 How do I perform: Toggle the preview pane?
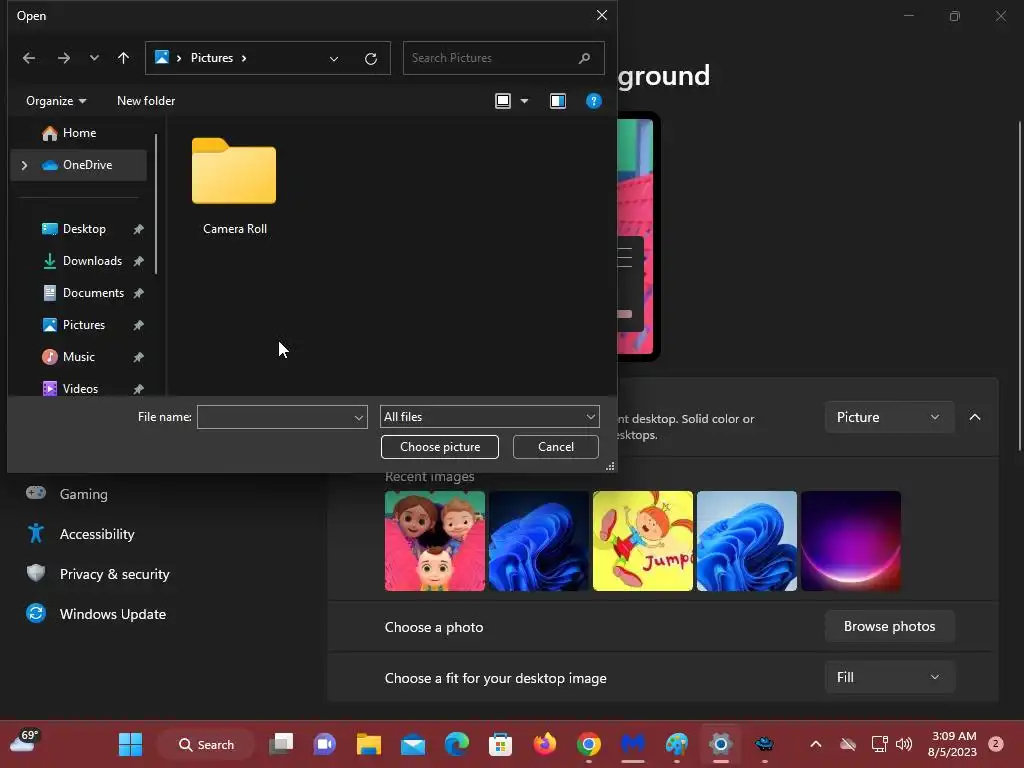click(558, 101)
